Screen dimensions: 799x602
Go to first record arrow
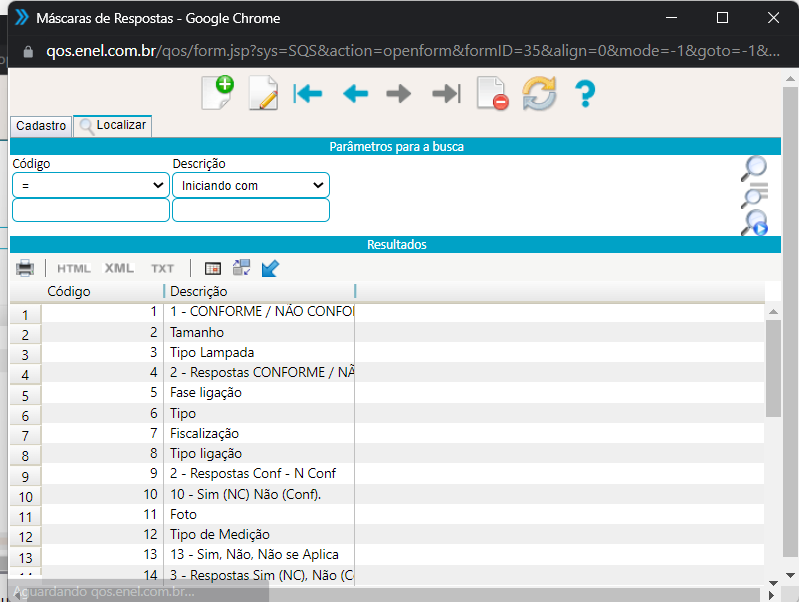308,94
